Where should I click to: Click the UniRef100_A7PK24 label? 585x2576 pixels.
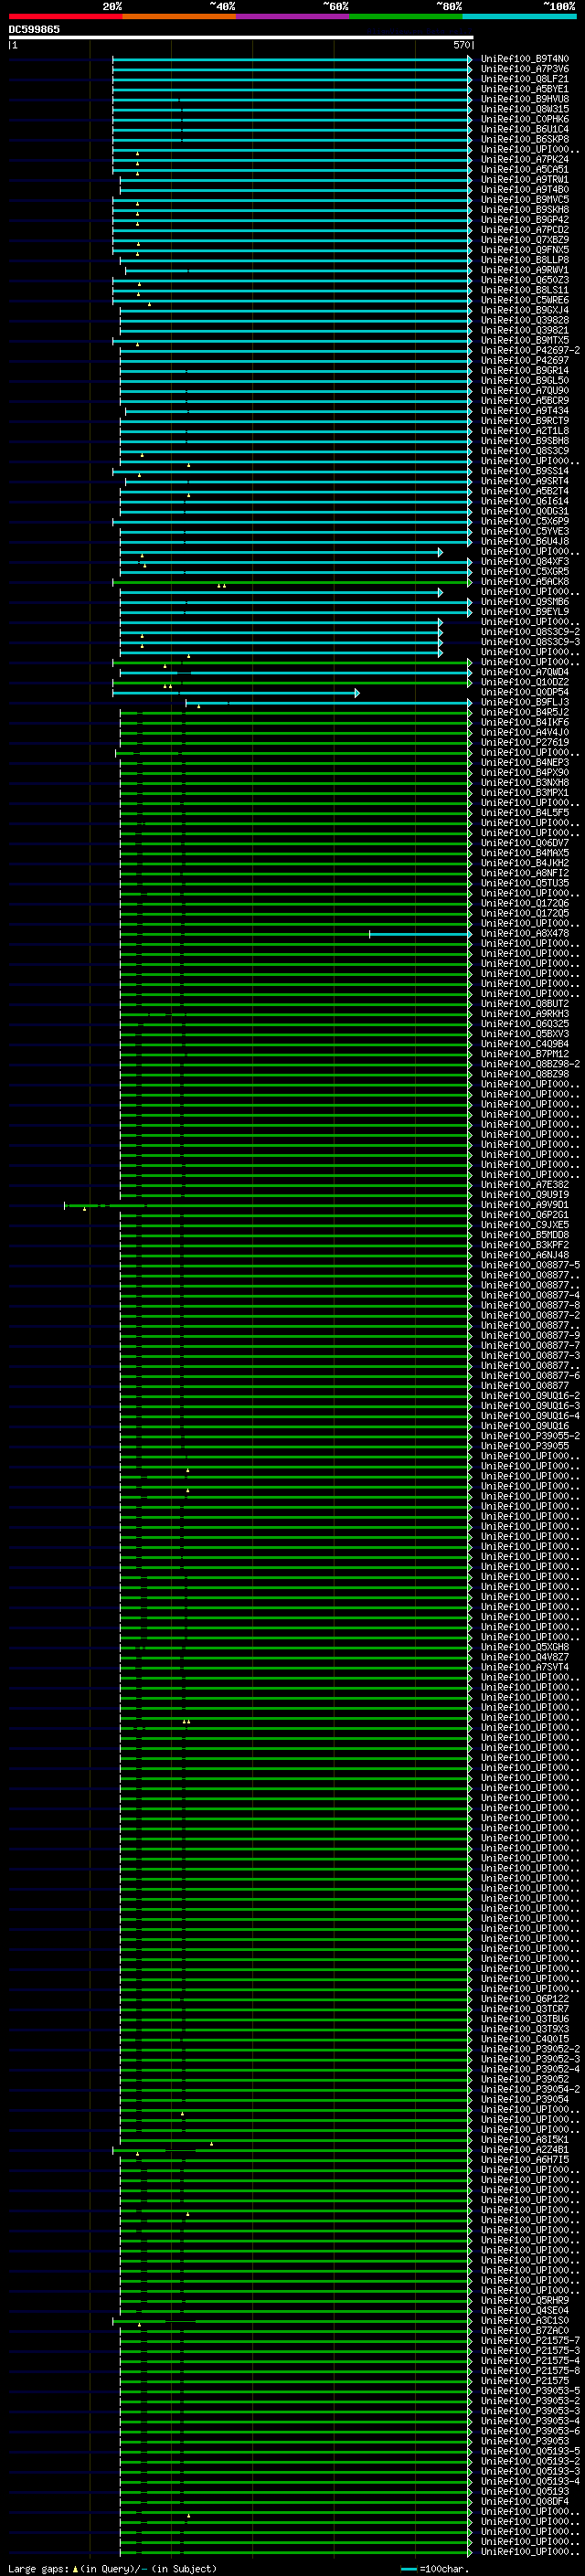tap(525, 160)
